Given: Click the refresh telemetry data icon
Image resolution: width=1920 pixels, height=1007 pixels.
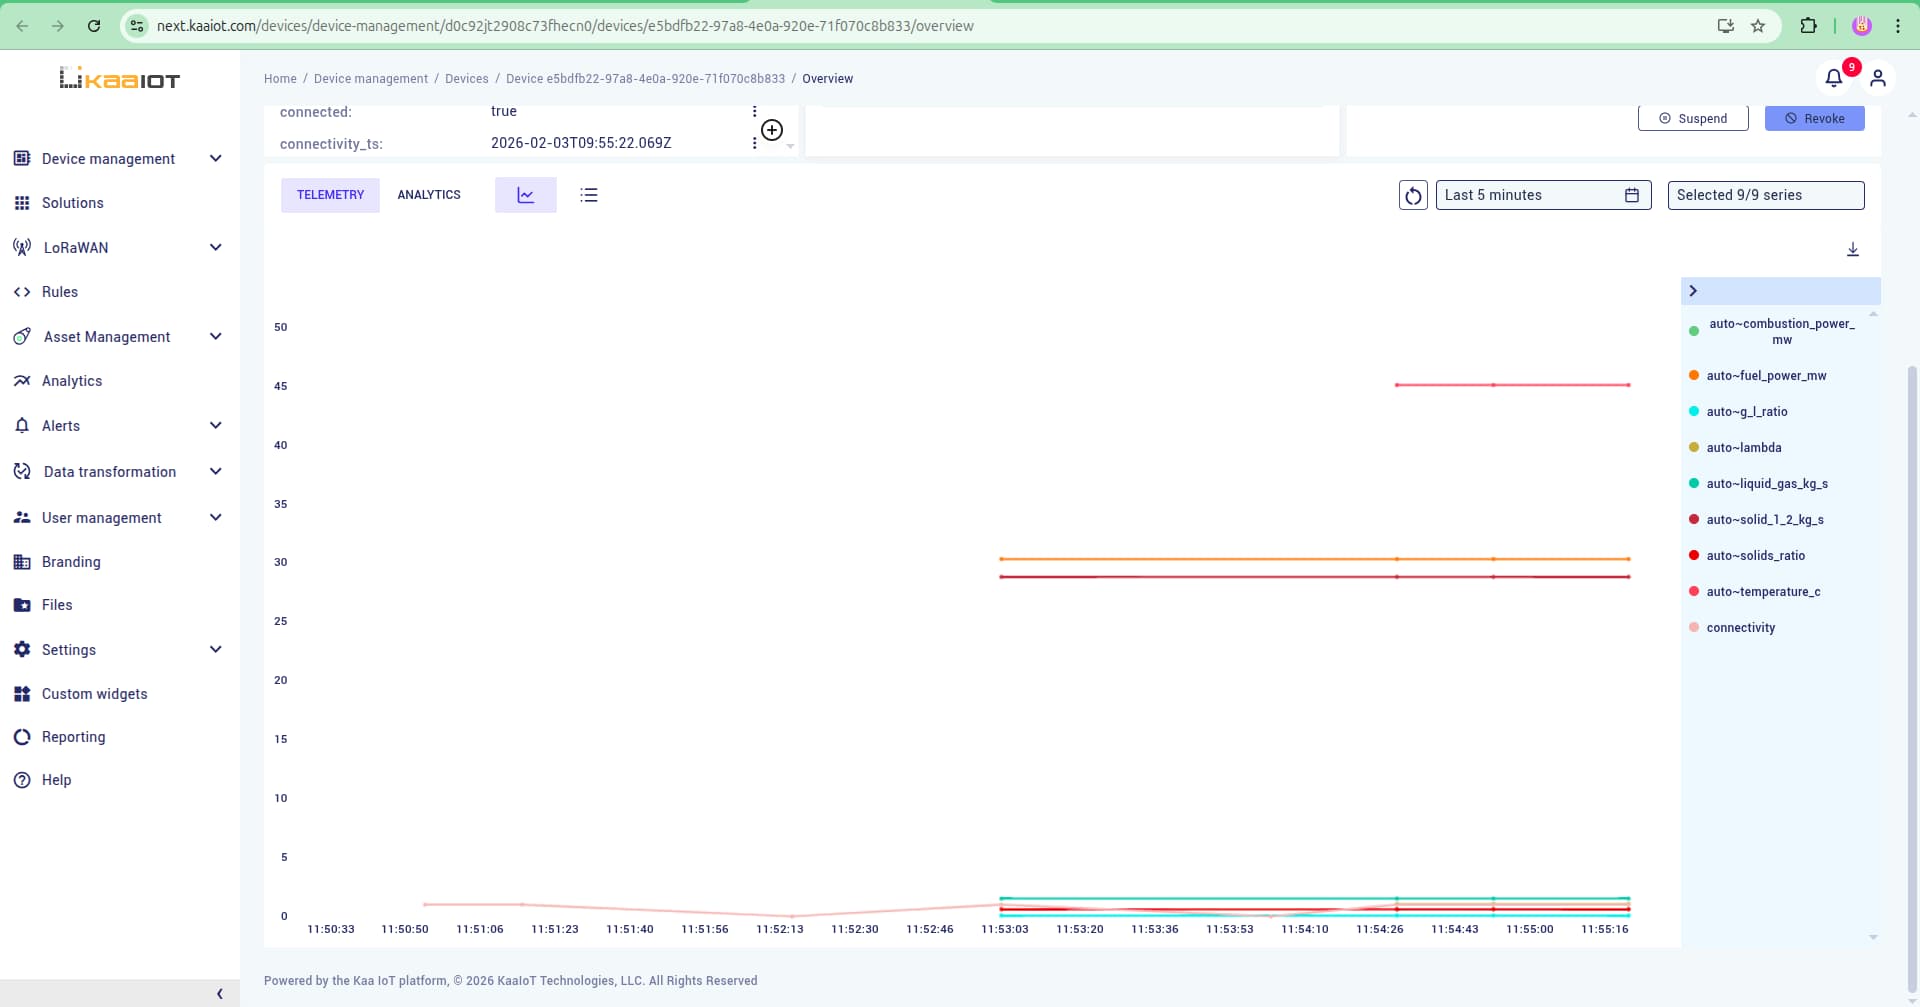Looking at the screenshot, I should tap(1412, 196).
